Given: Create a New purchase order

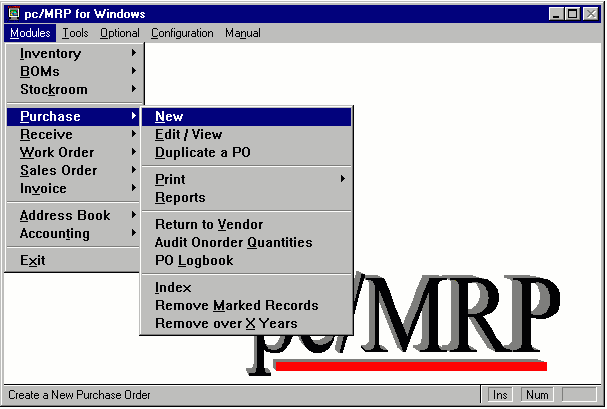Looking at the screenshot, I should click(x=247, y=116).
